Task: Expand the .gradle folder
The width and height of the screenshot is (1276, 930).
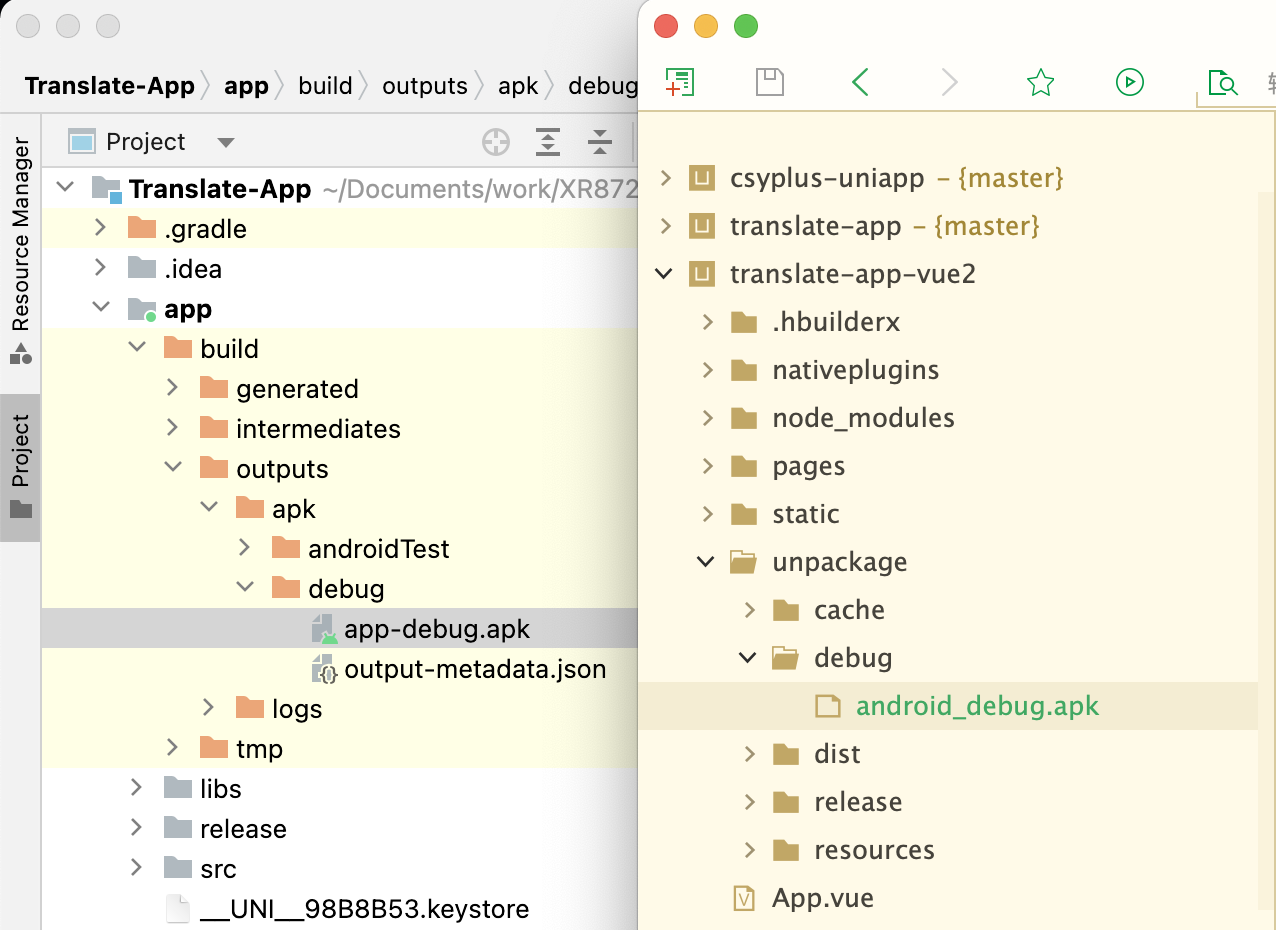Action: tap(100, 228)
